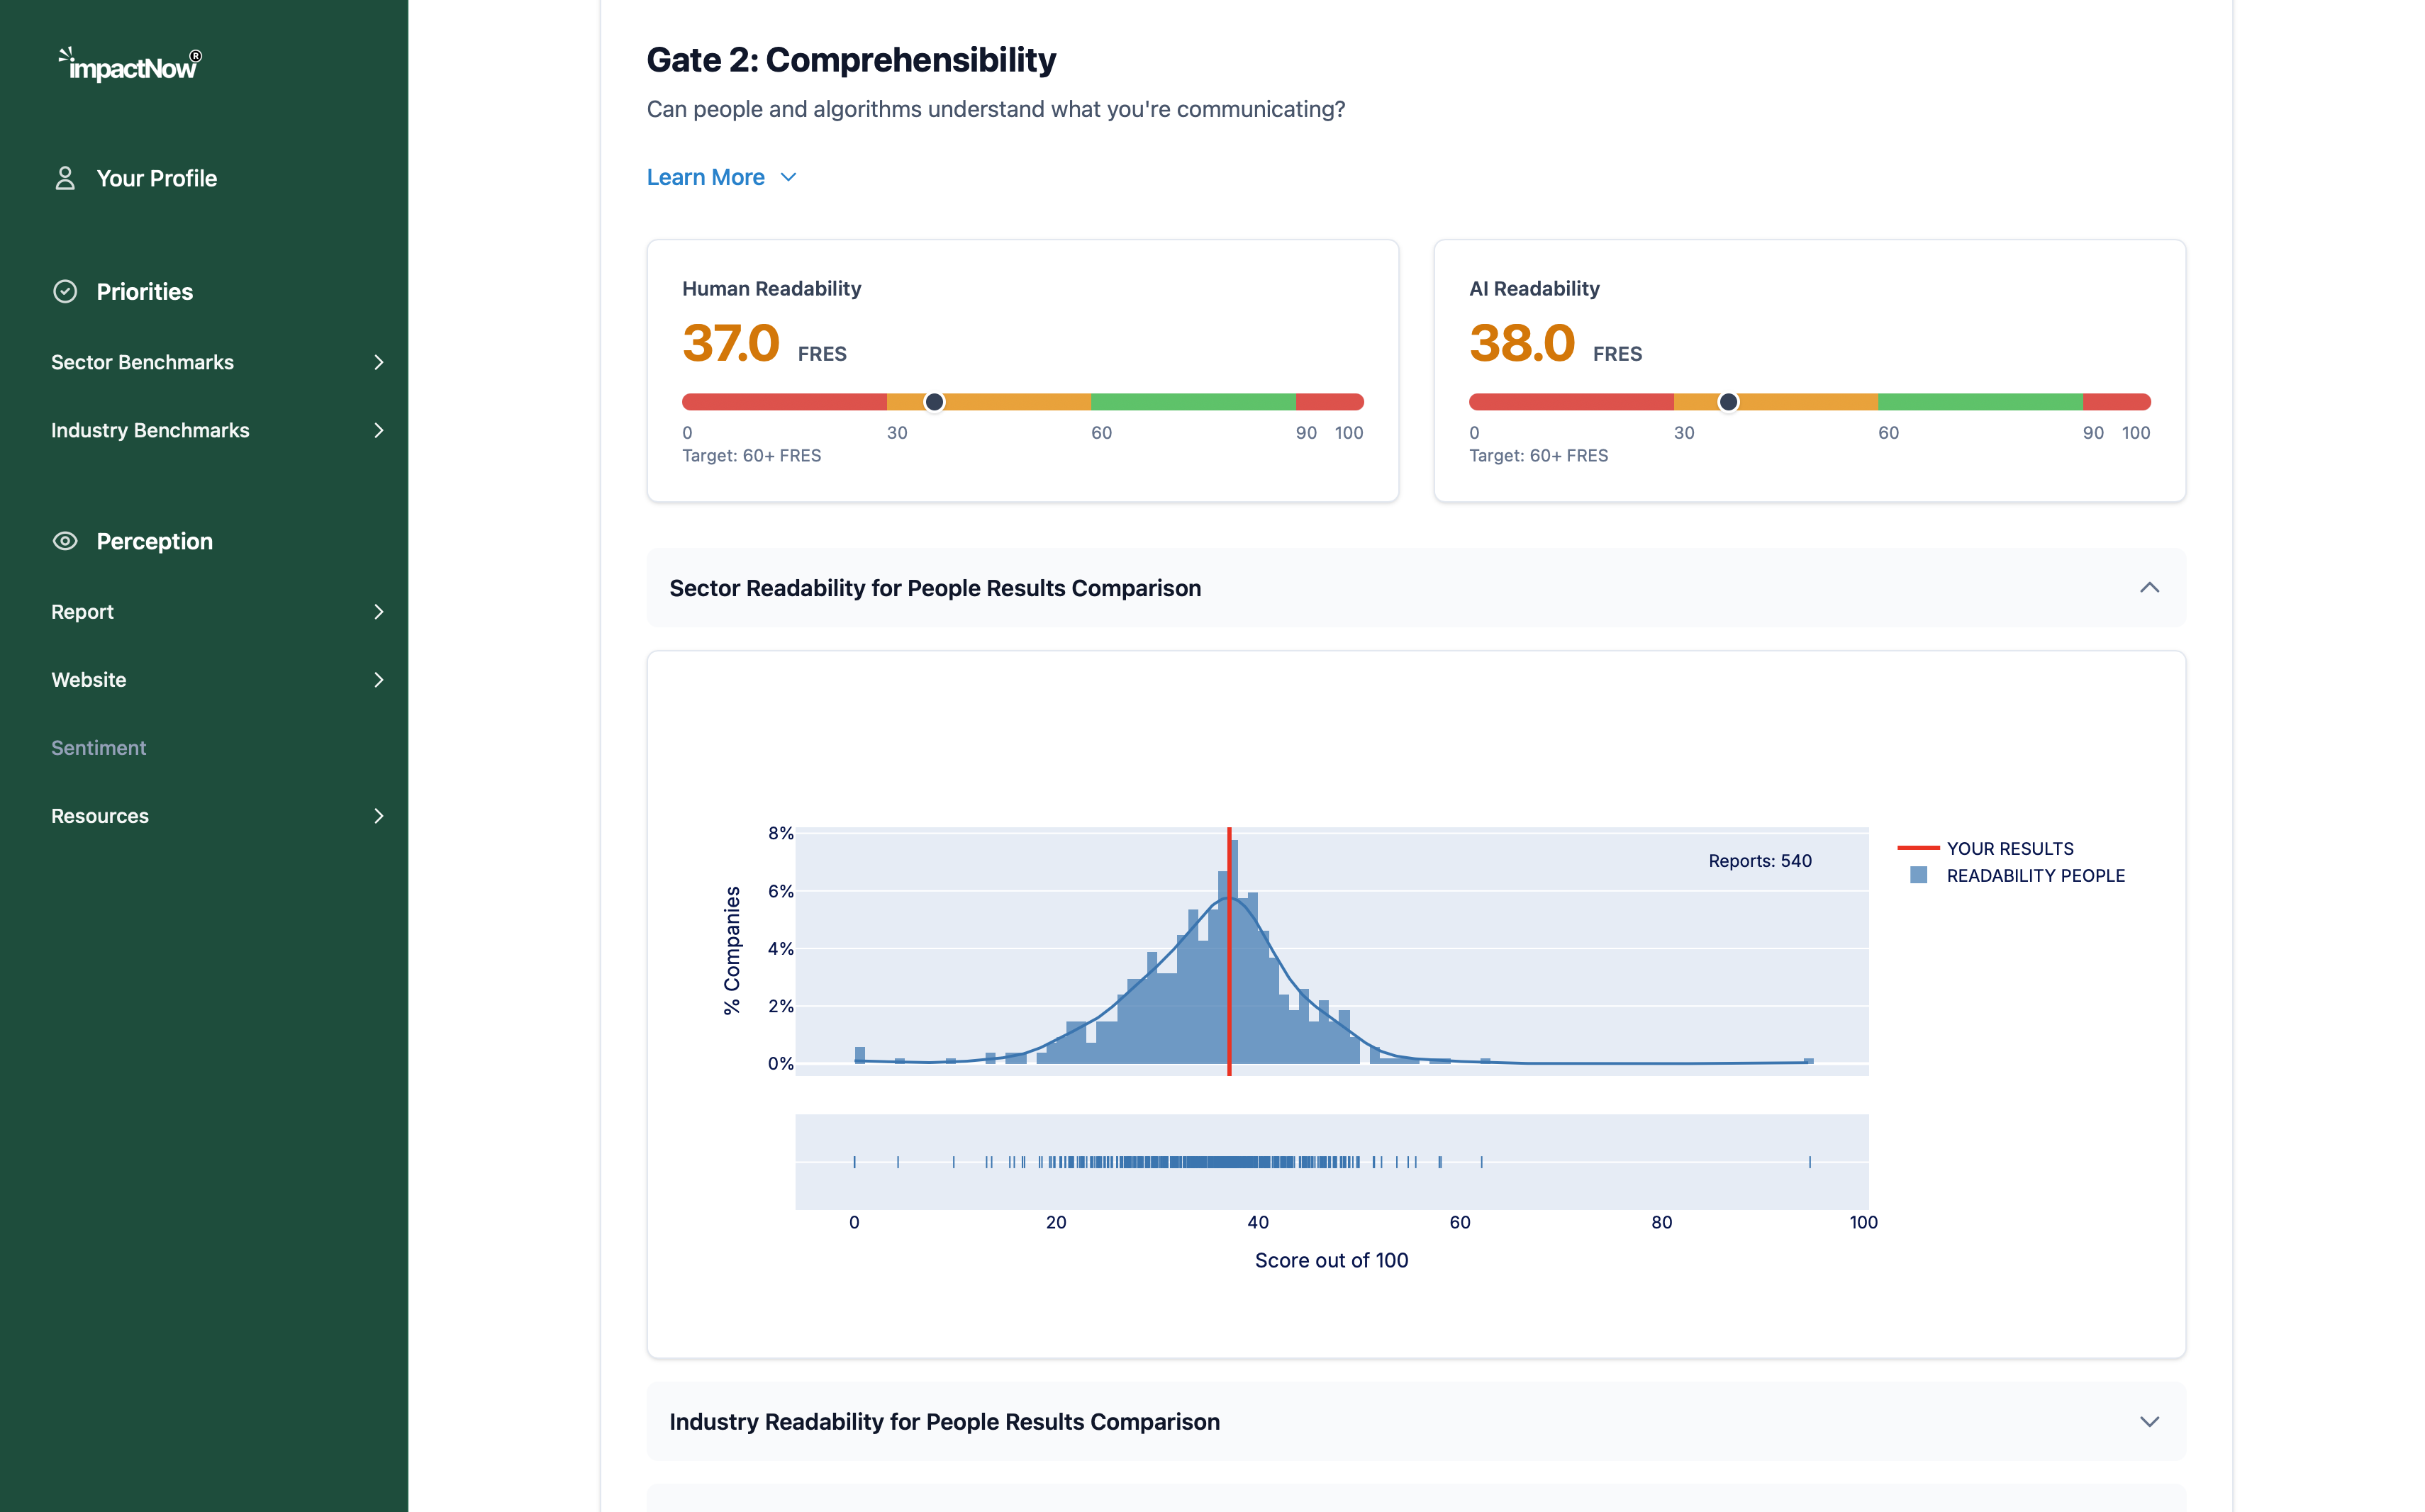
Task: Click the Human Readability card title
Action: [x=771, y=289]
